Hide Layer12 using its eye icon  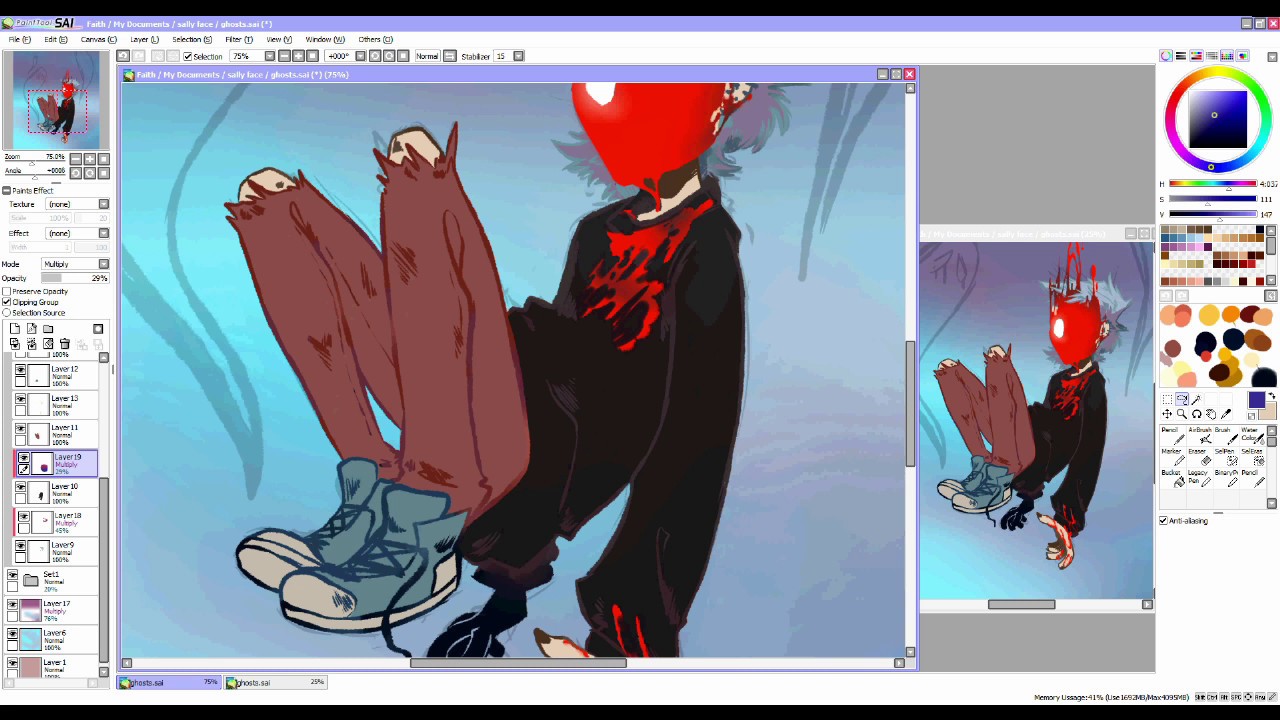[x=20, y=370]
